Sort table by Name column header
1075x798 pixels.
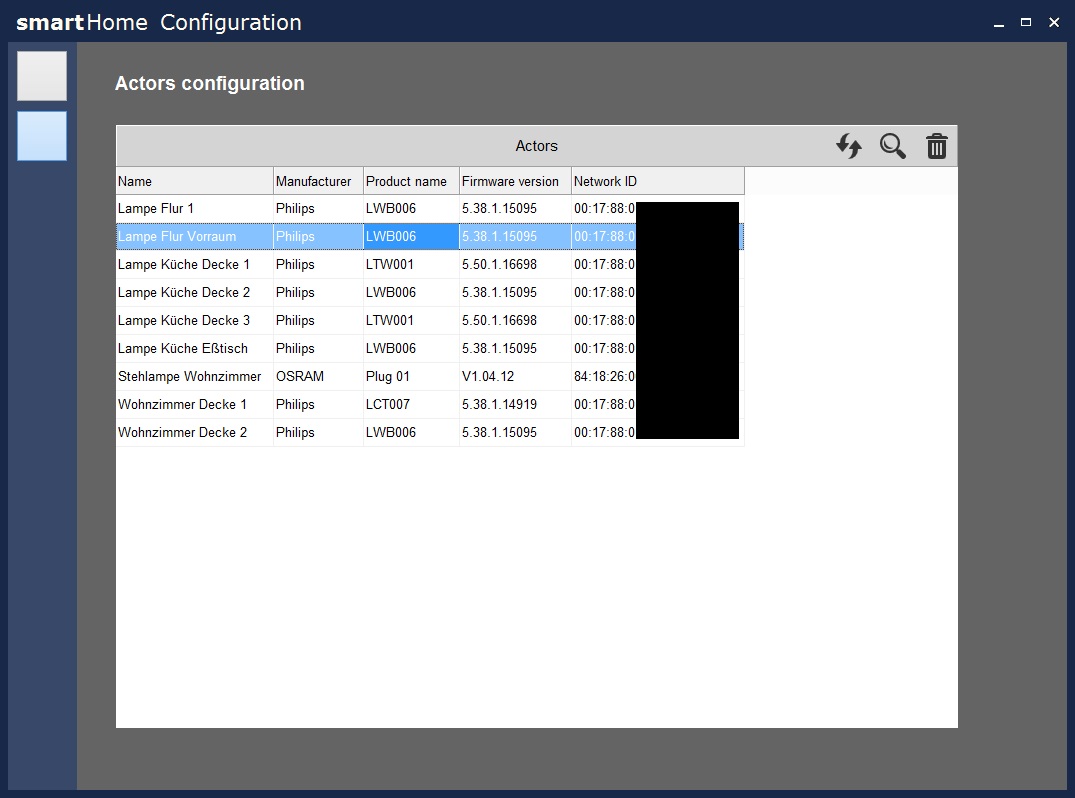coord(194,181)
